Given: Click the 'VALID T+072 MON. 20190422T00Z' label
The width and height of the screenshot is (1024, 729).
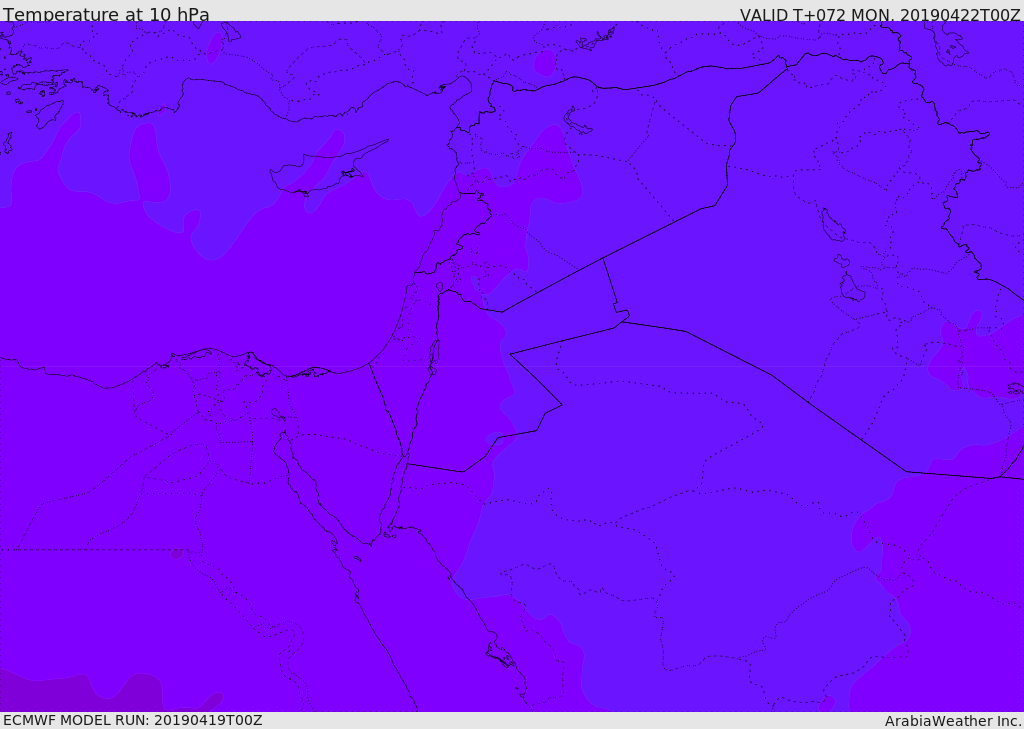Looking at the screenshot, I should pyautogui.click(x=880, y=14).
